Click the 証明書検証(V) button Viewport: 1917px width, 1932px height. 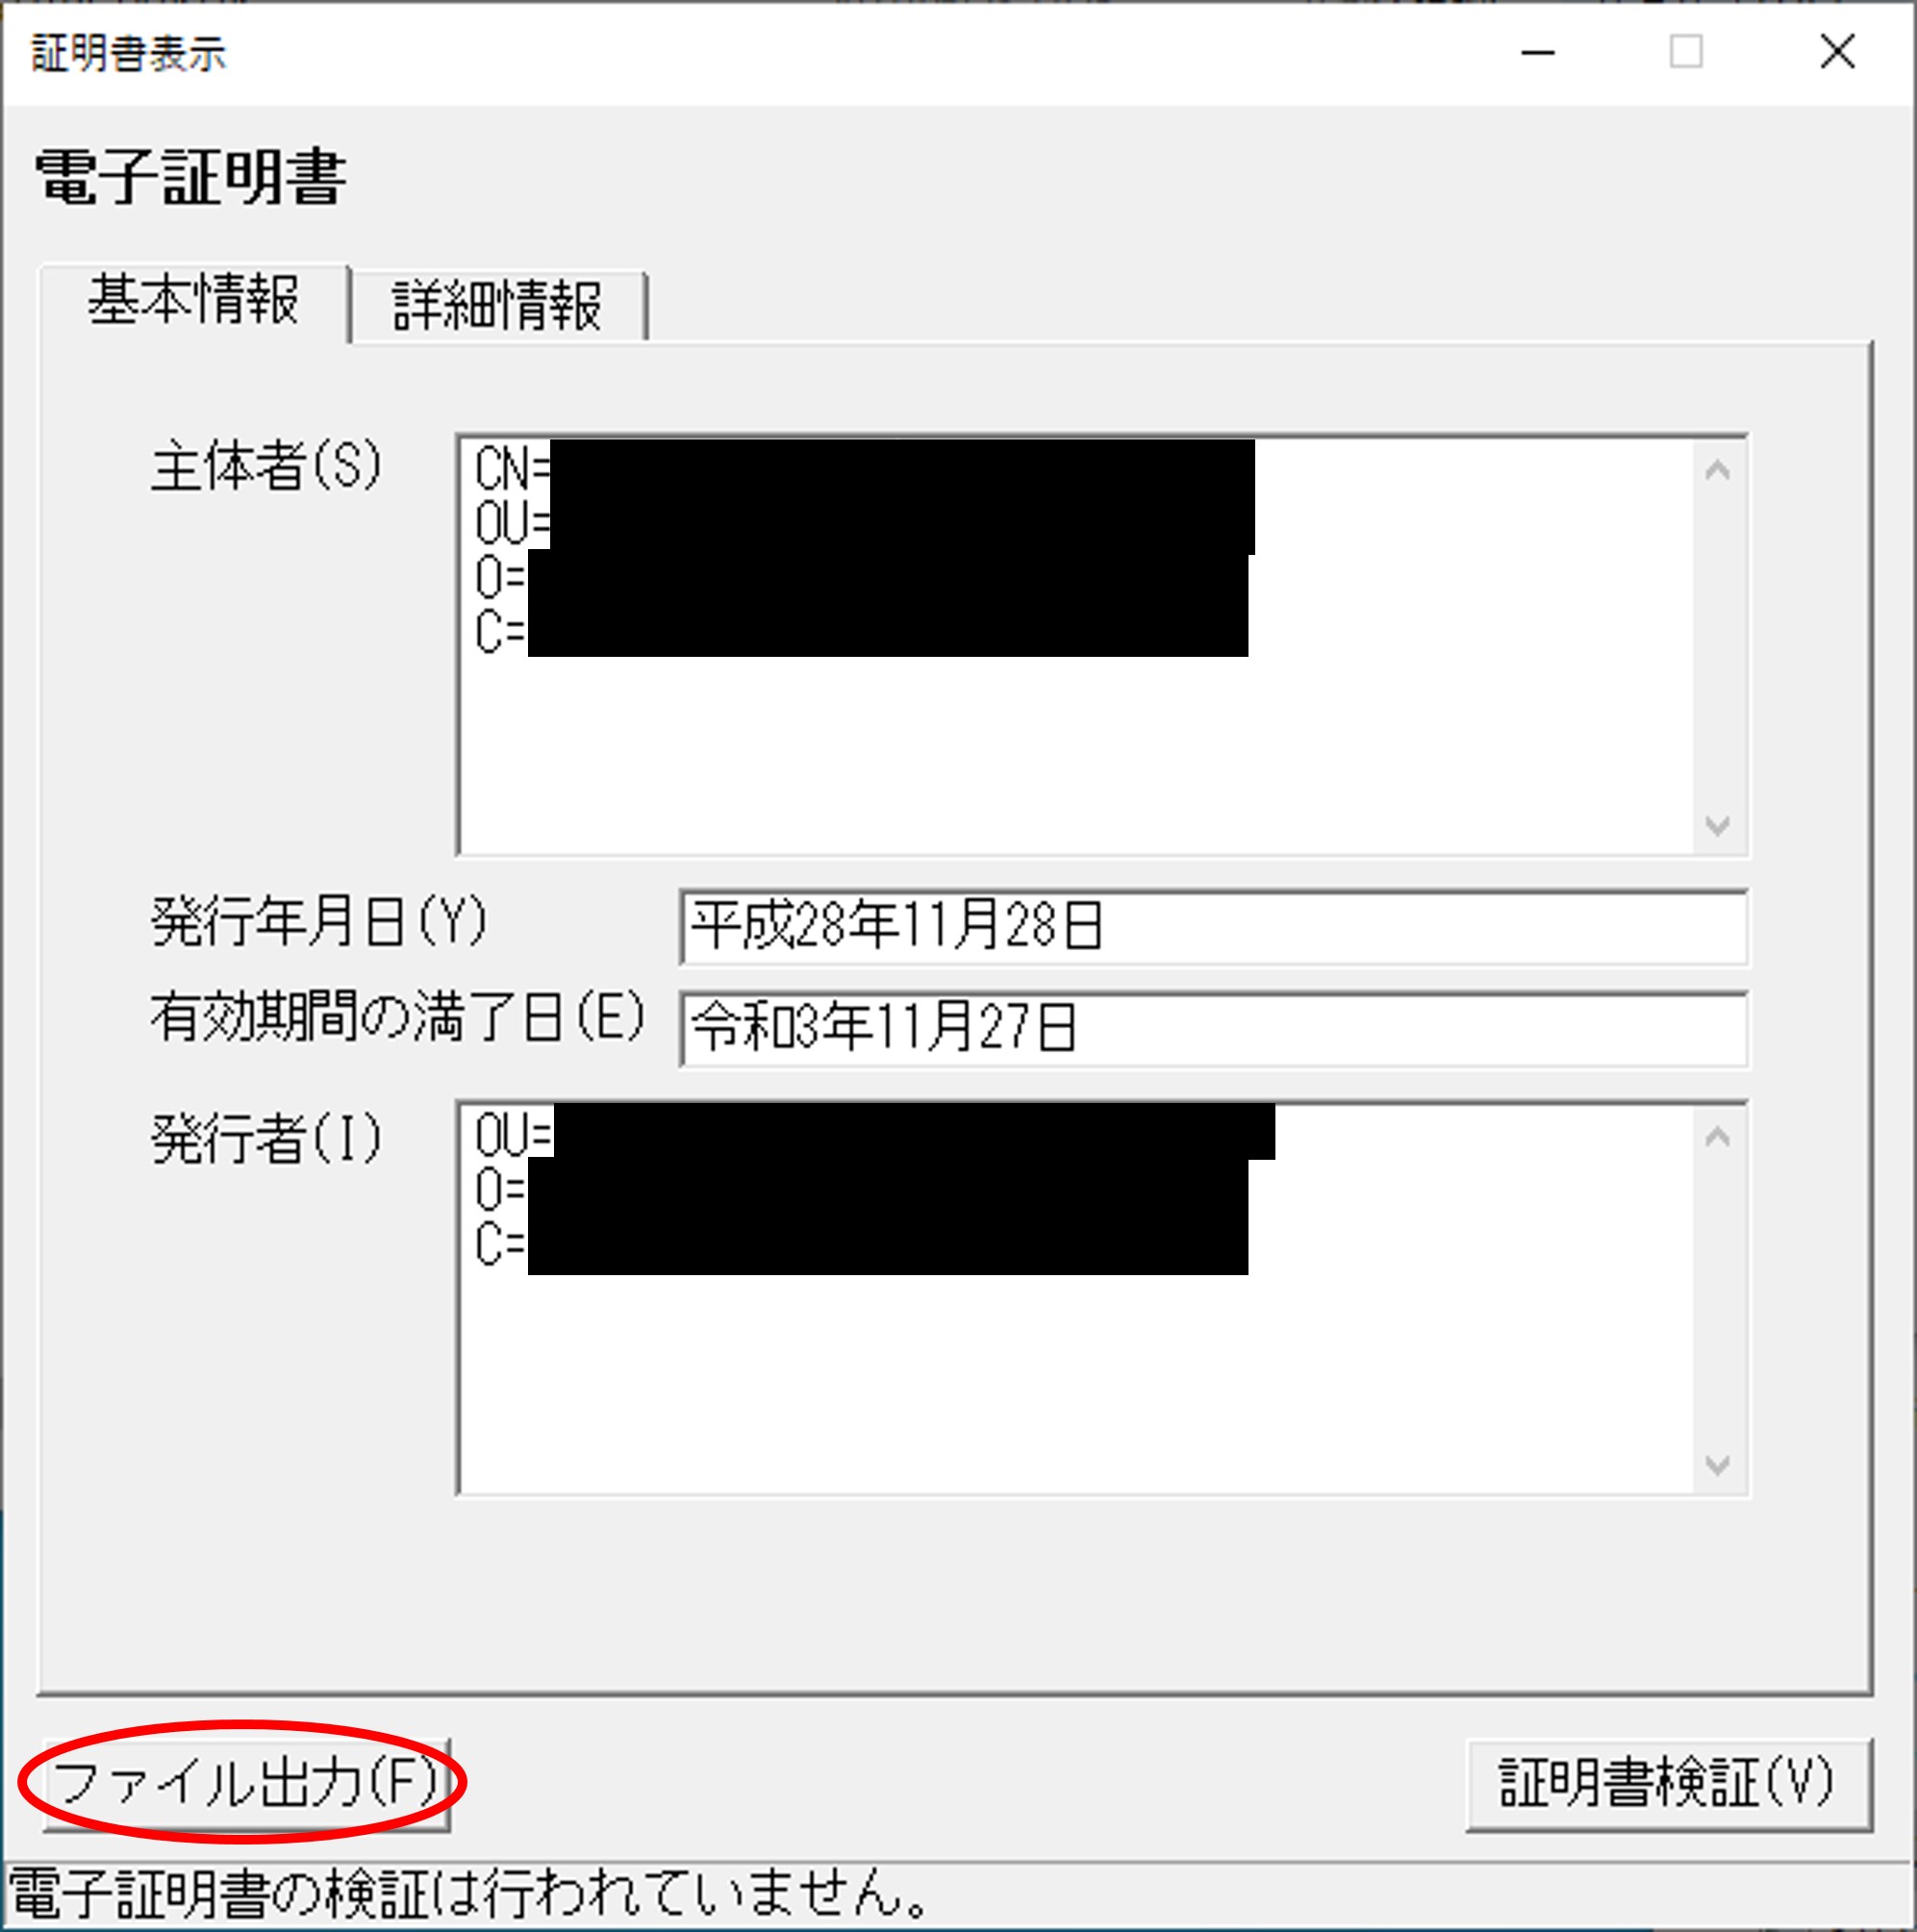click(1667, 1785)
